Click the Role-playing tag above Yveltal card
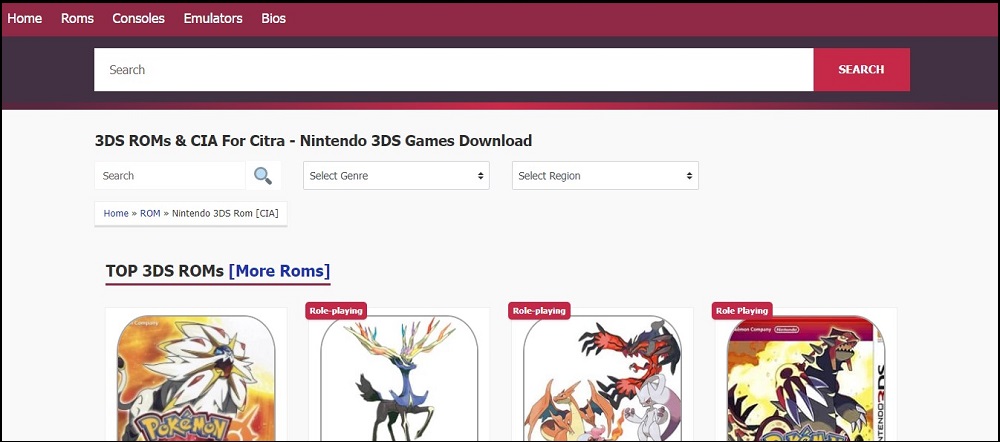This screenshot has width=1000, height=442. (540, 311)
